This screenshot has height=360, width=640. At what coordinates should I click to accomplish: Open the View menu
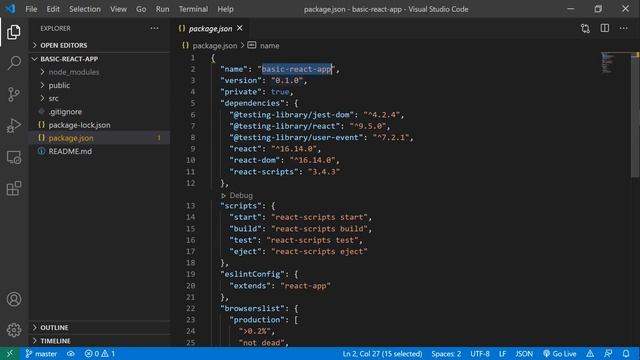tap(118, 9)
